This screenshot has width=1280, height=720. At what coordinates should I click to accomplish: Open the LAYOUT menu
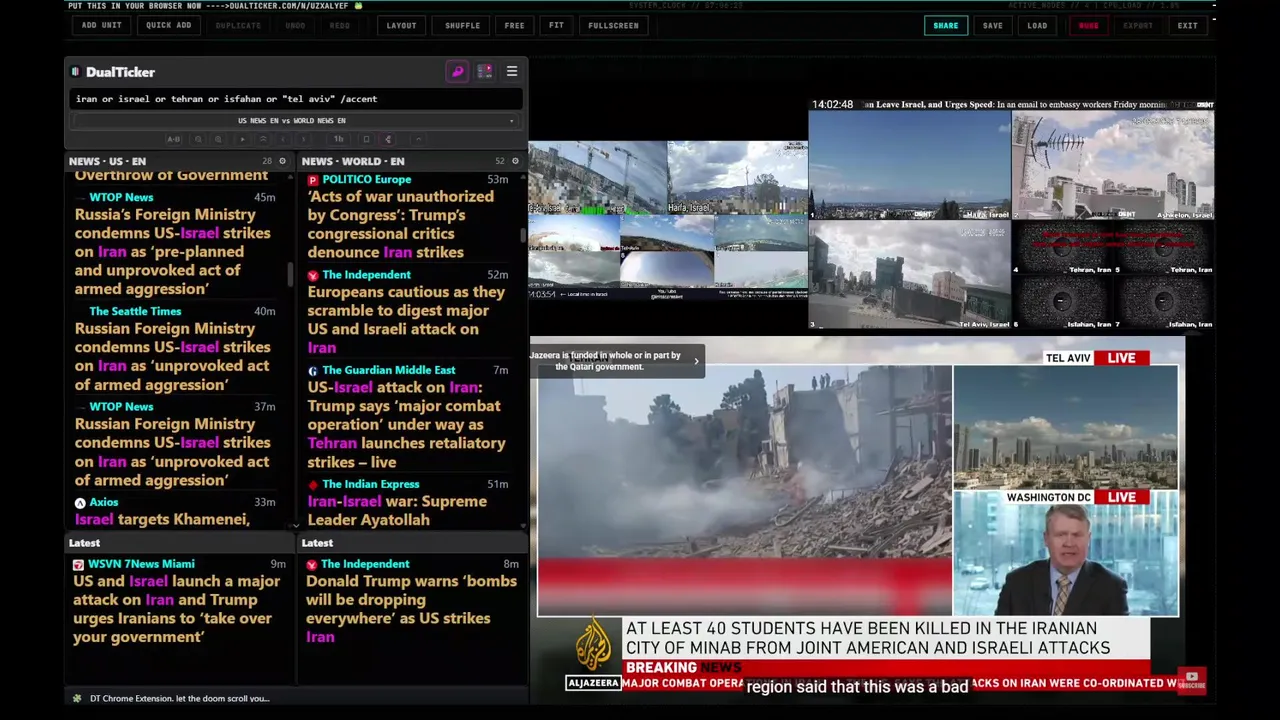[401, 25]
